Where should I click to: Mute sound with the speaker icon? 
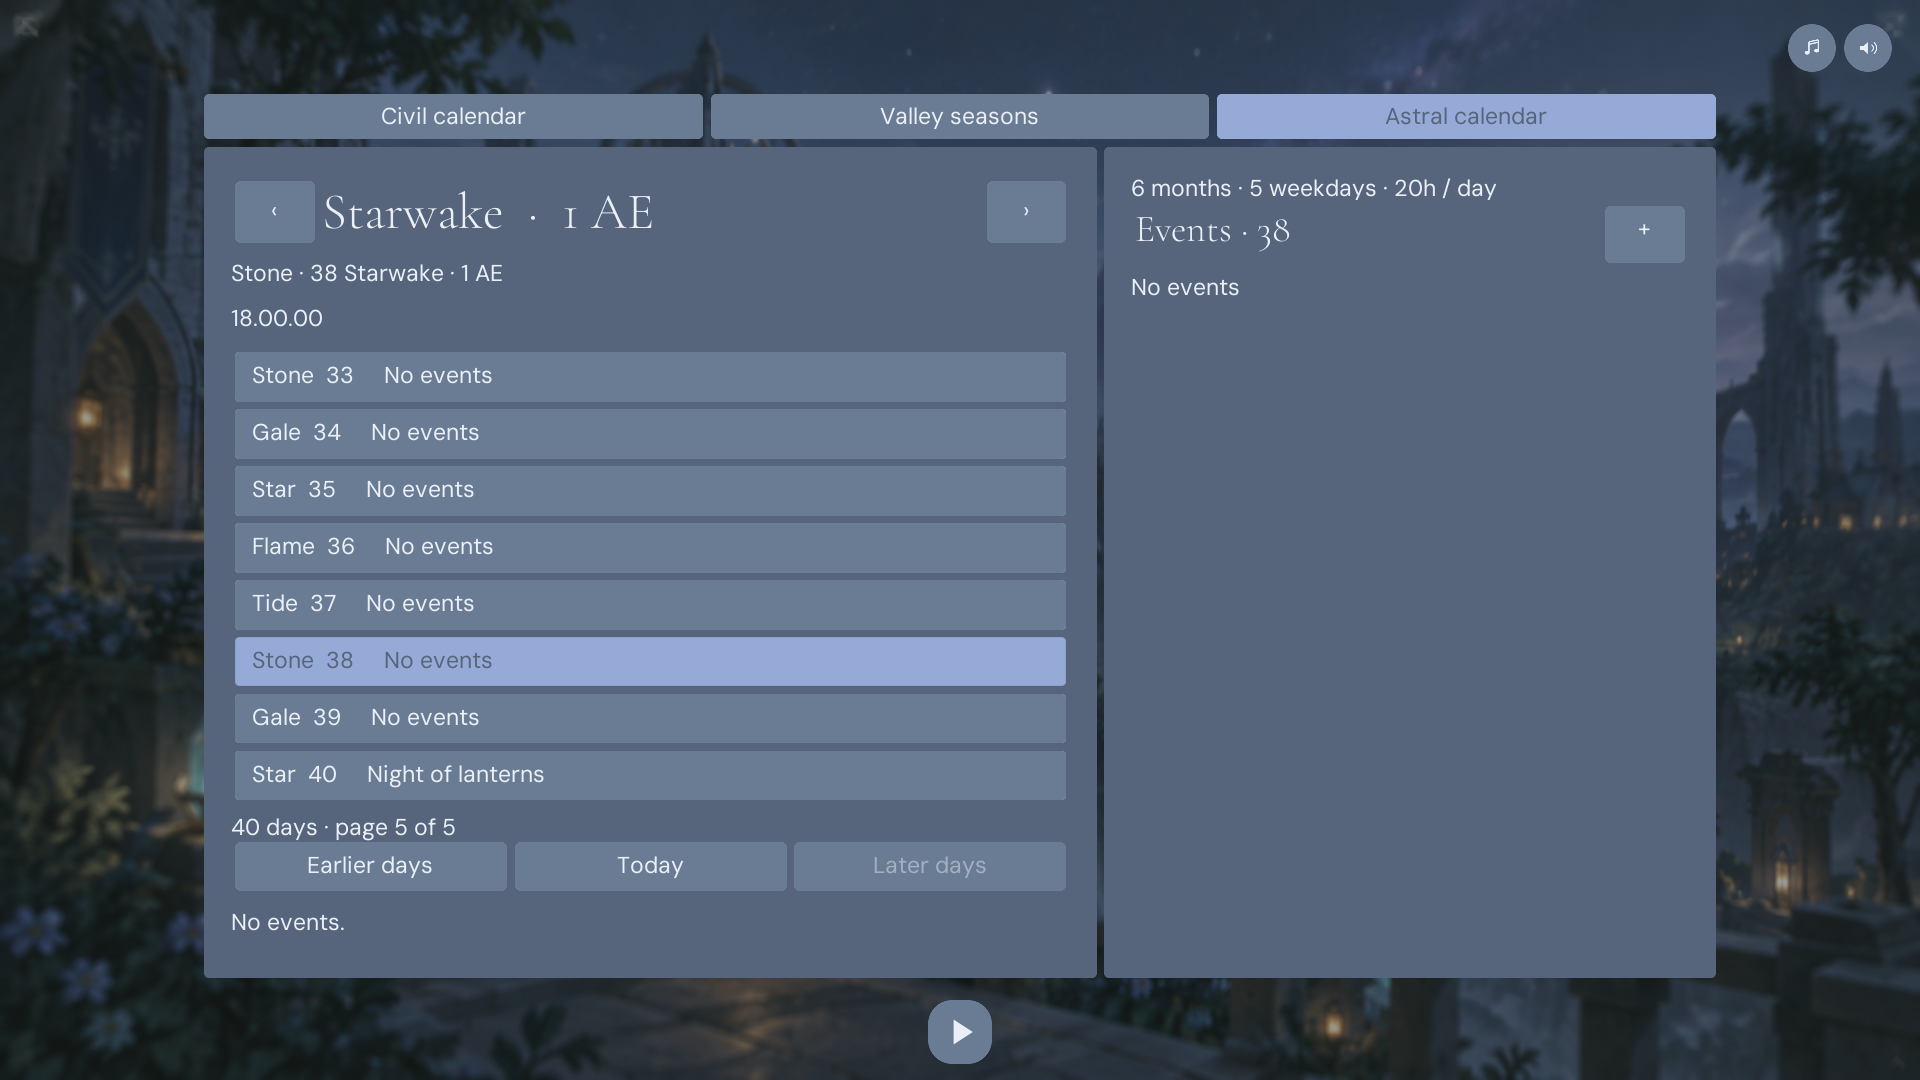tap(1867, 48)
